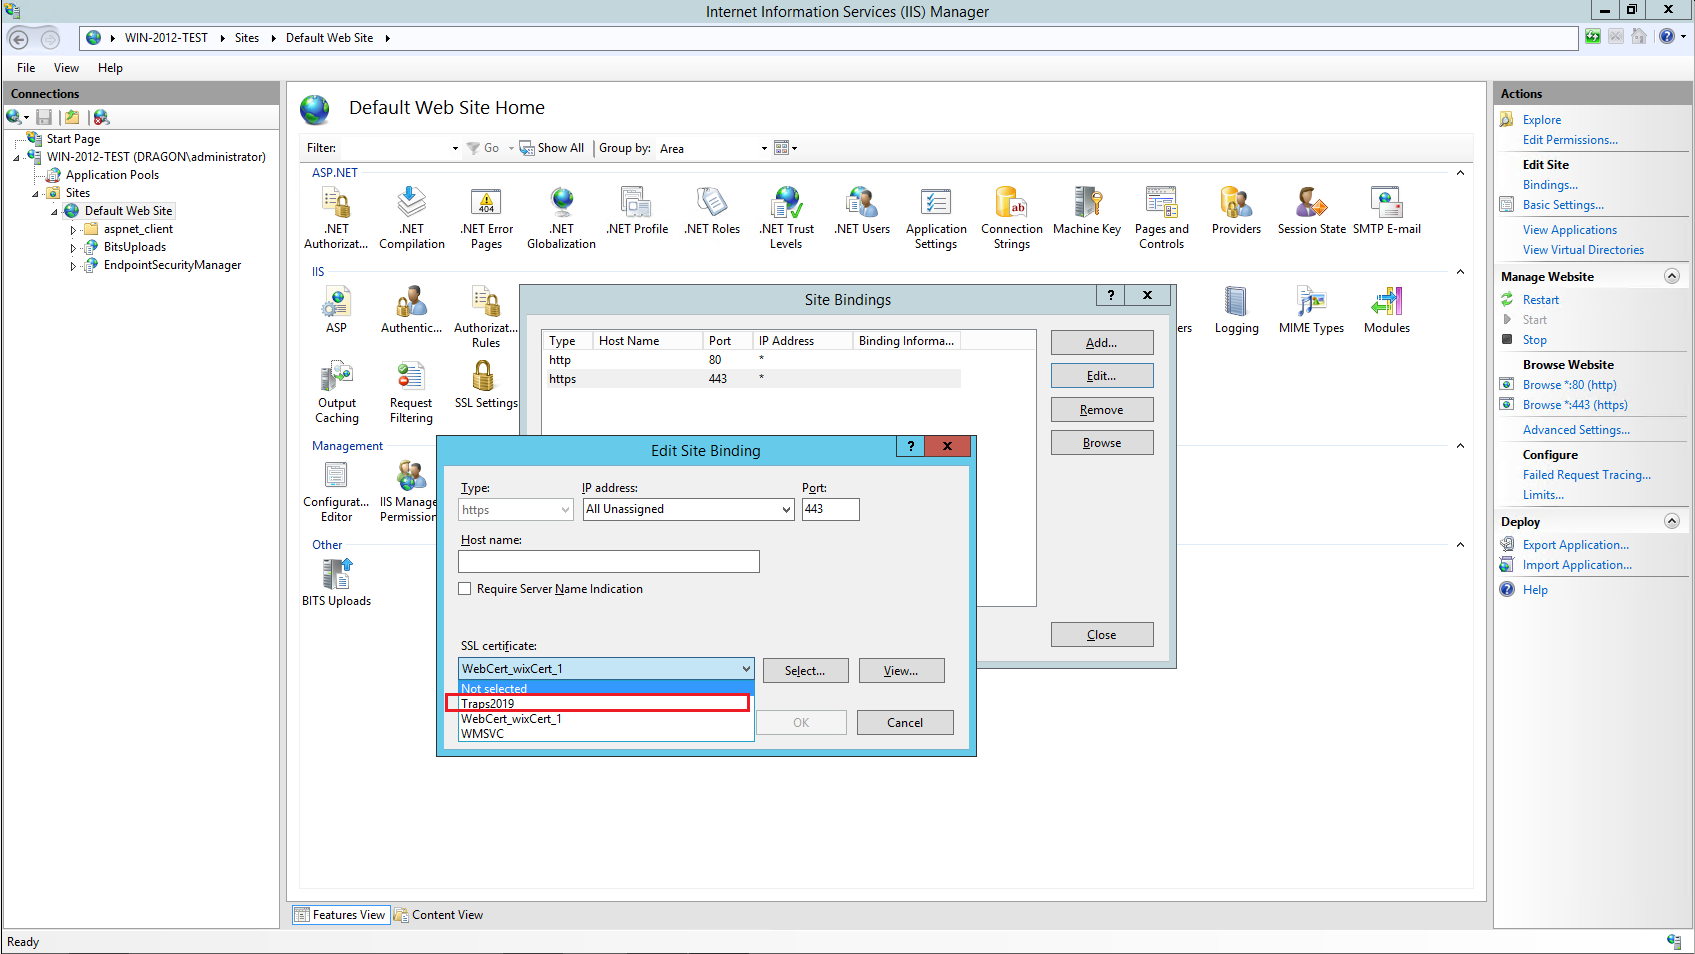Collapse the Manage Website section
Viewport: 1695px width, 954px height.
1671,276
